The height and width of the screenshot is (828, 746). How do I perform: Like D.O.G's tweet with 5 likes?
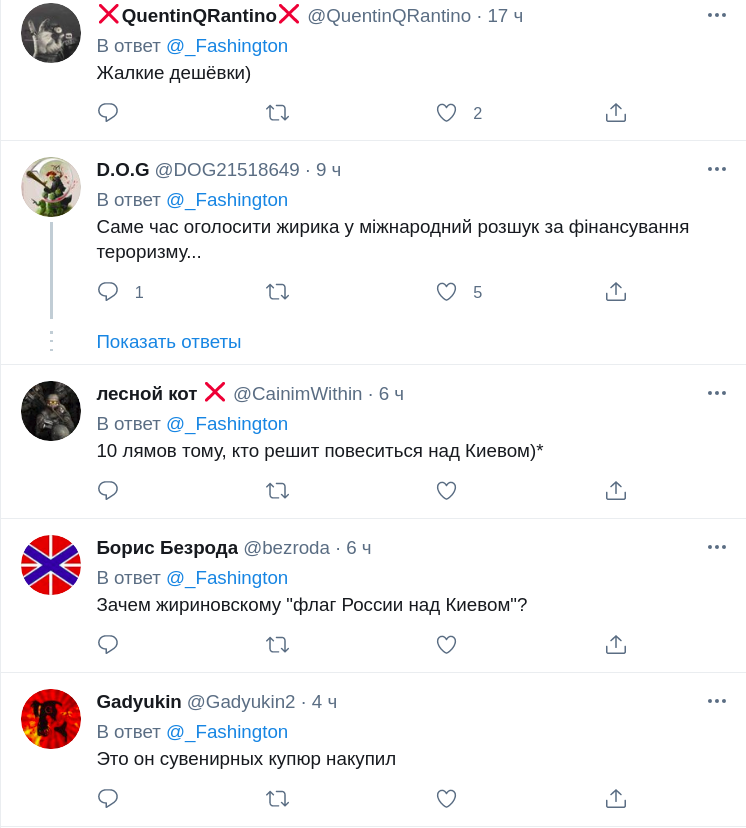[x=446, y=292]
